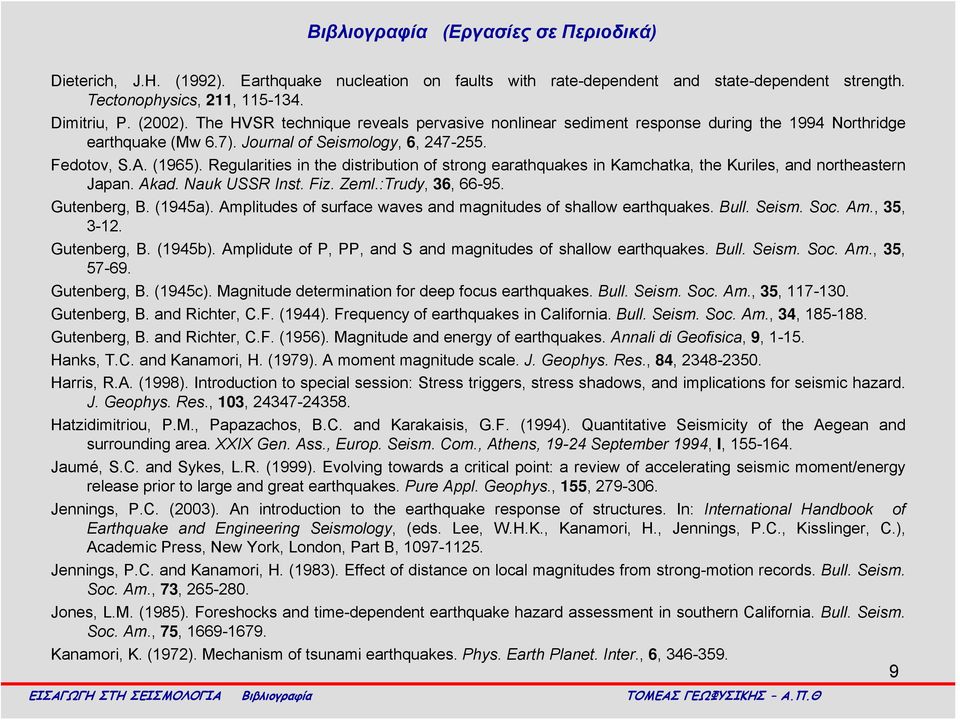Viewport: 960px width, 720px height.
Task: Click 'Tectonophysics, 211, 115-134.'
Action: (x=195, y=100)
